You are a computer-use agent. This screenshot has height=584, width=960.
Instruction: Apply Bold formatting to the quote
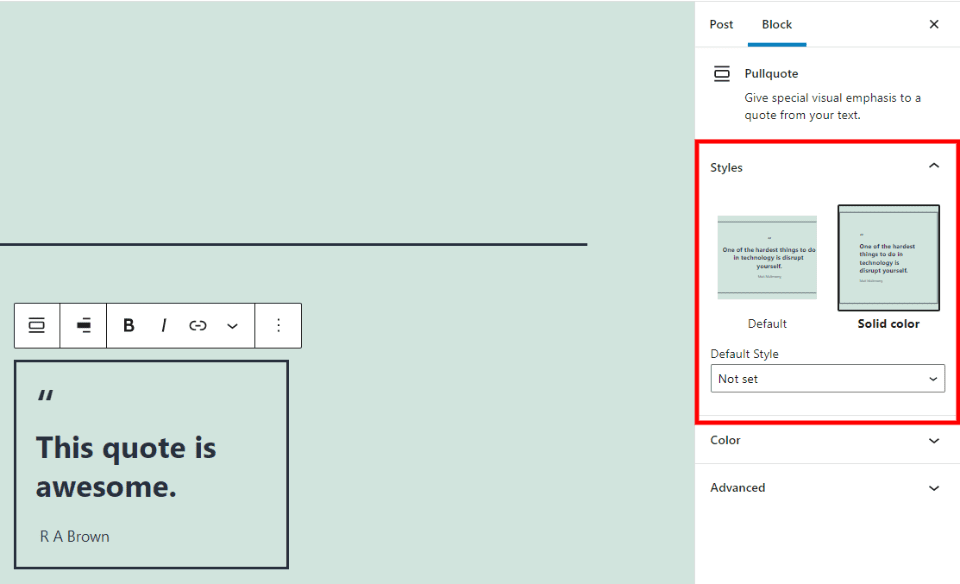(128, 325)
